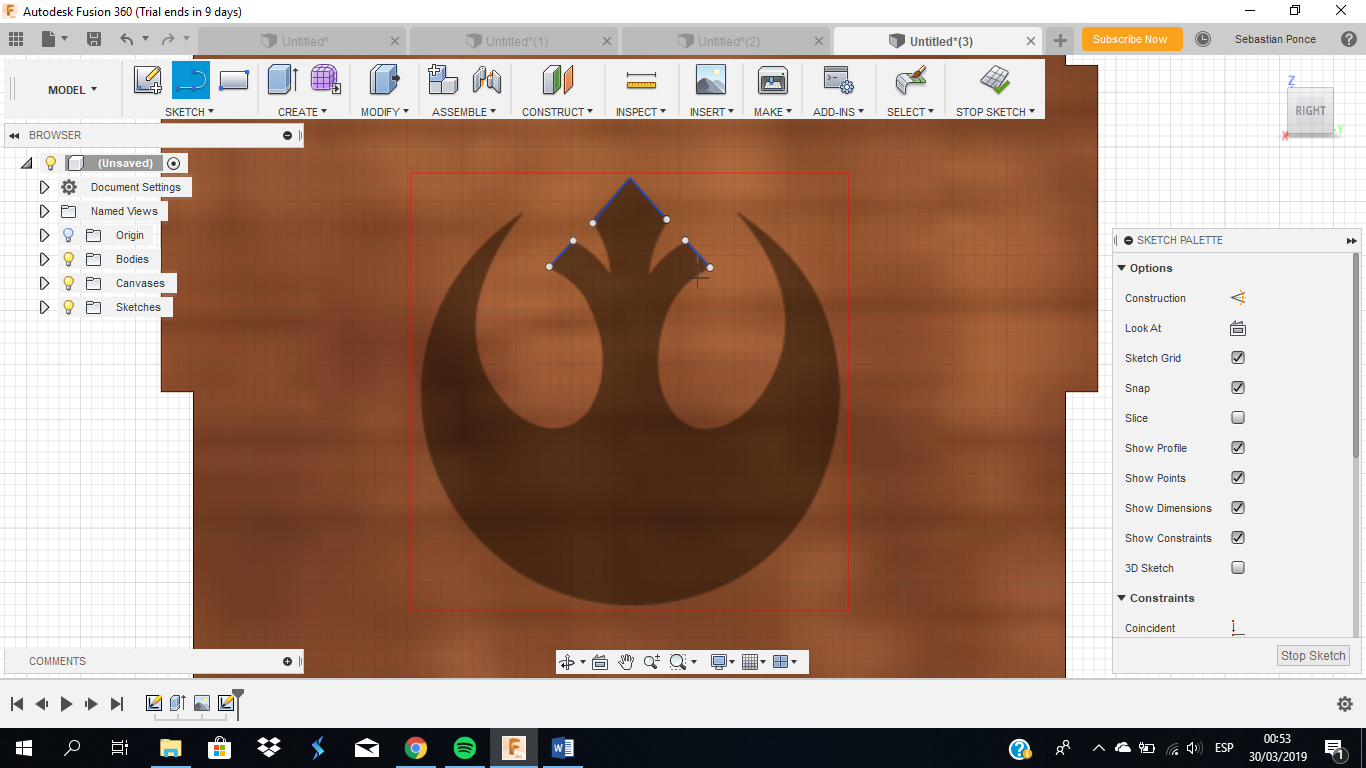Click the Measure ruler icon
Image resolution: width=1366 pixels, height=768 pixels.
(x=640, y=80)
